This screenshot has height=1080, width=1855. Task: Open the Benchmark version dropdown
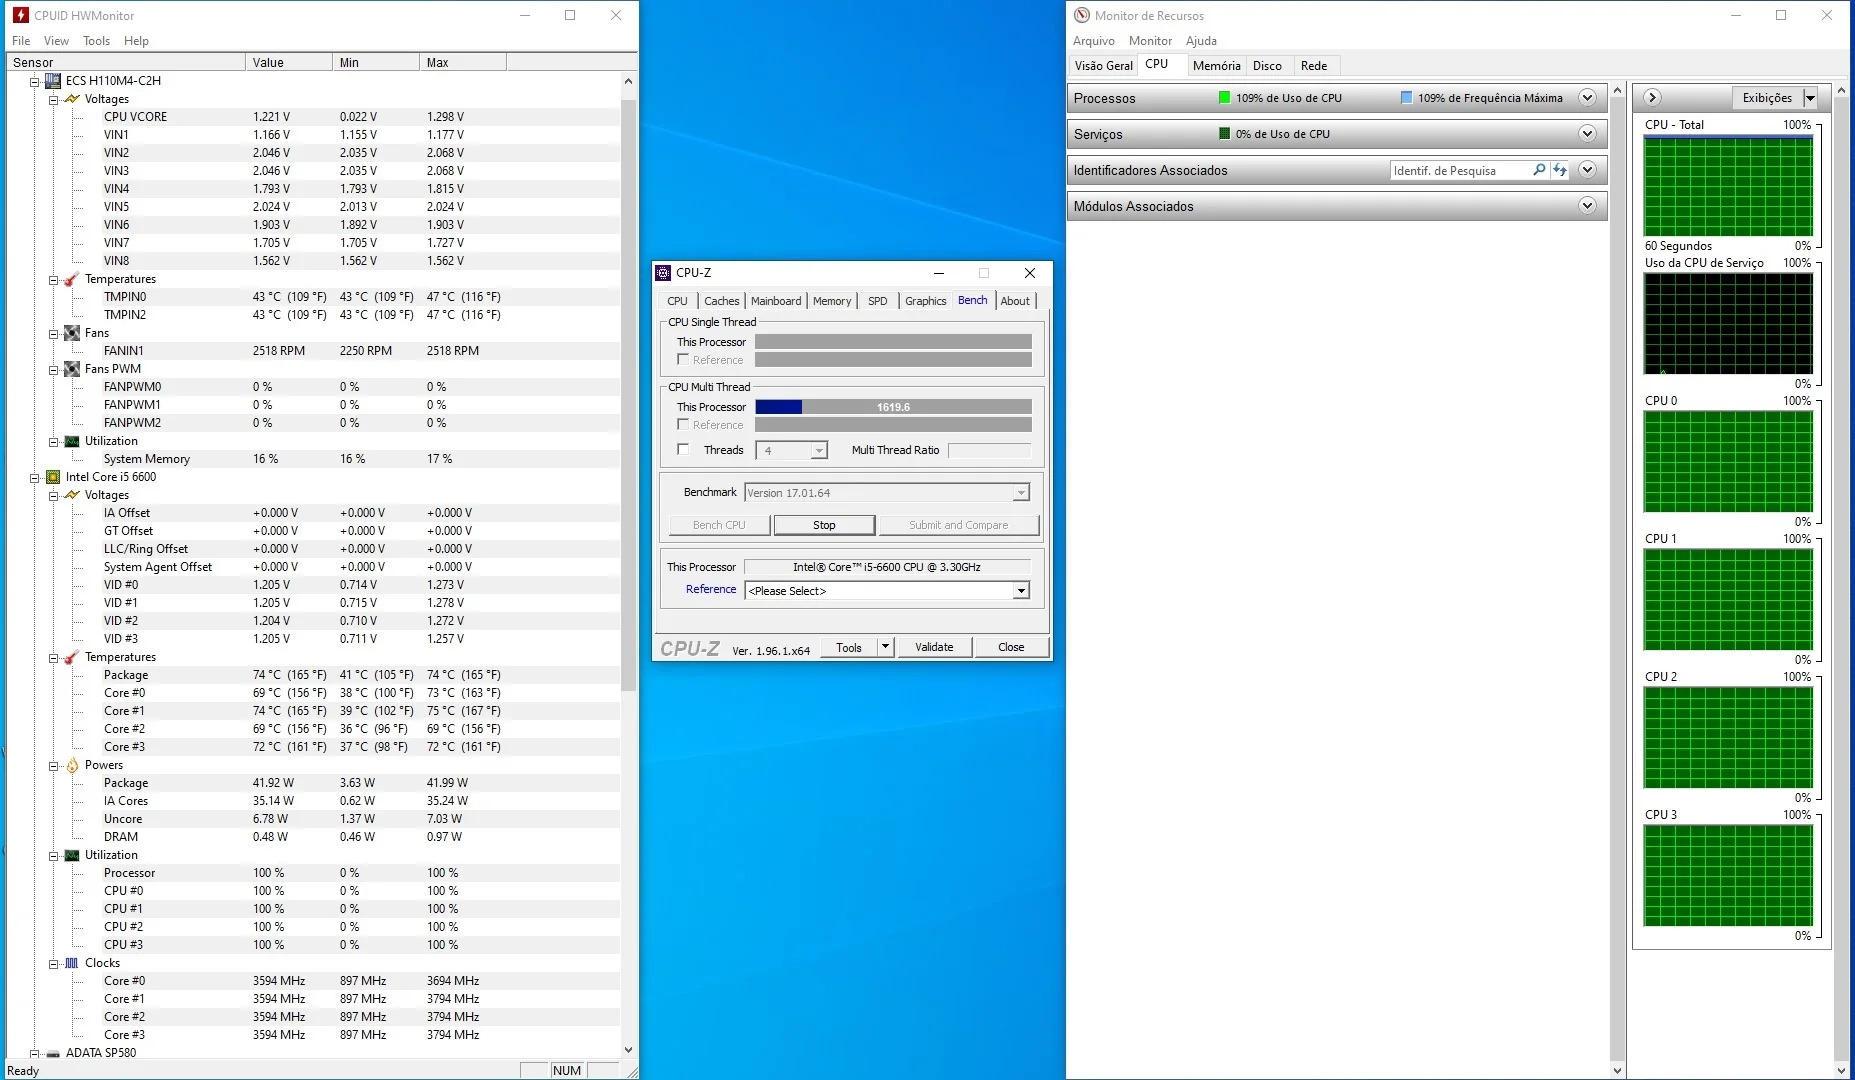(x=1021, y=493)
